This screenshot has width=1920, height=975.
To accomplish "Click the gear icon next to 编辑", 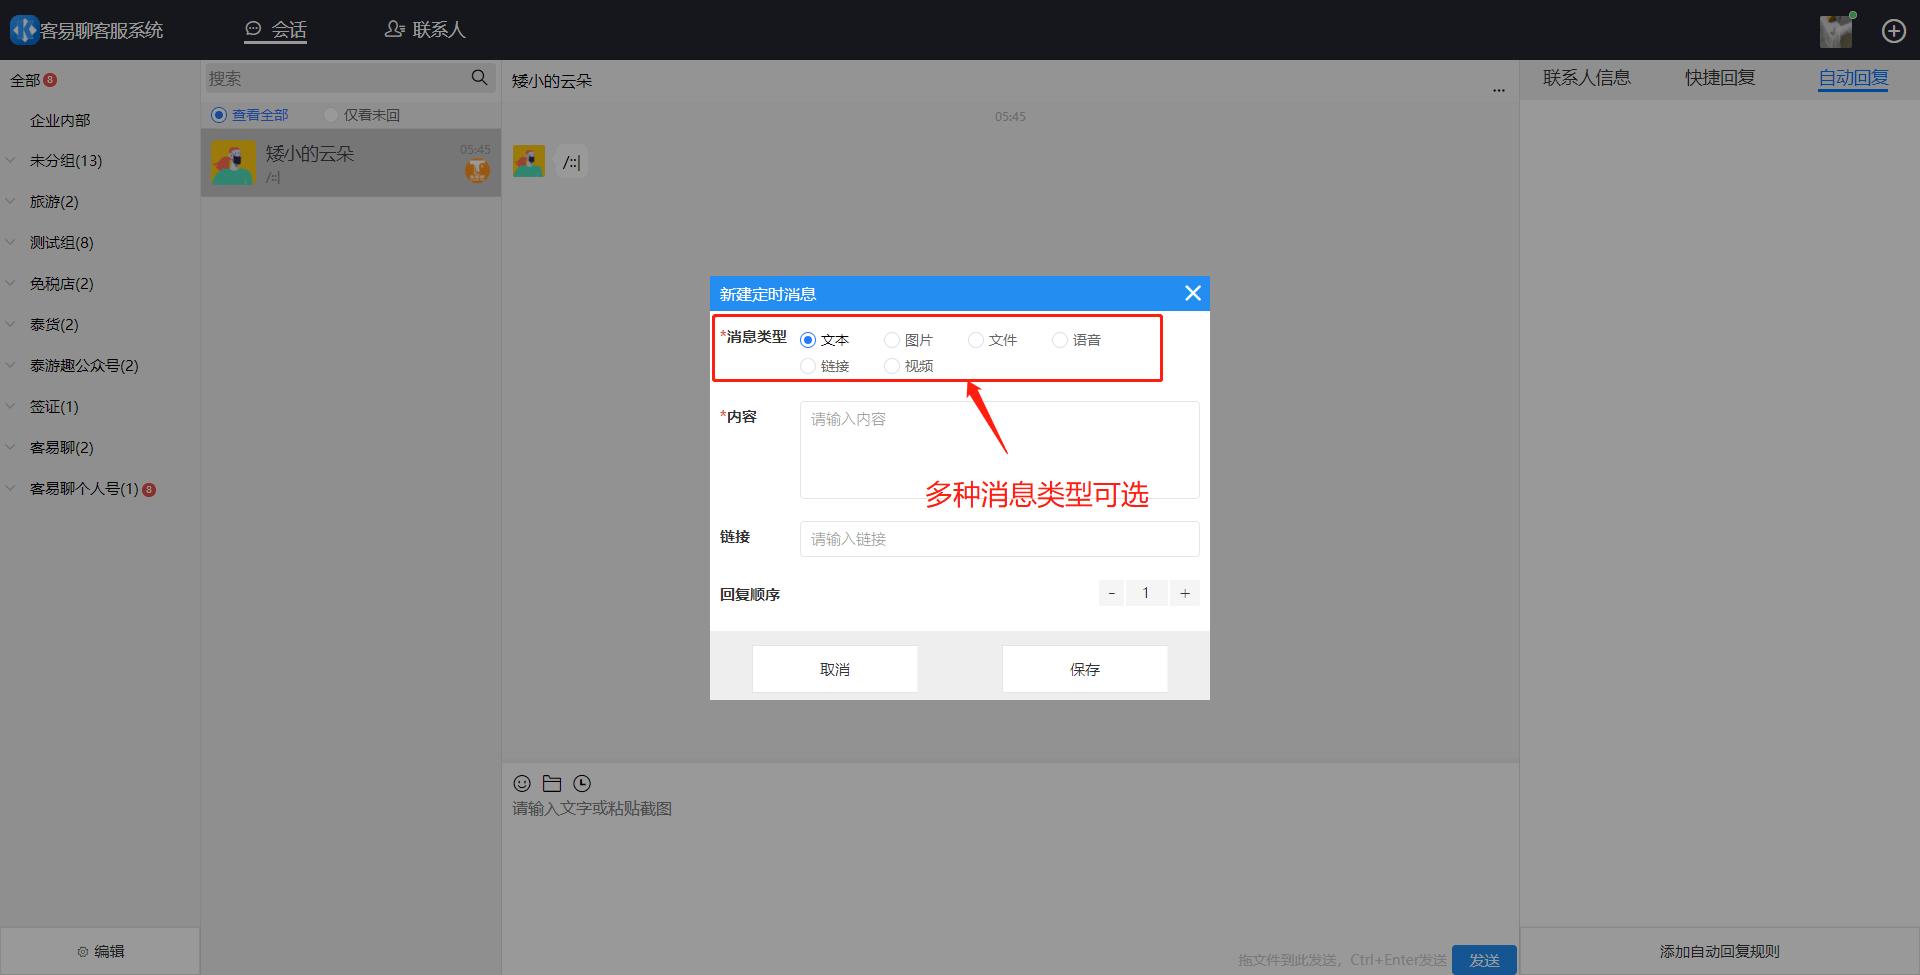I will tap(84, 951).
